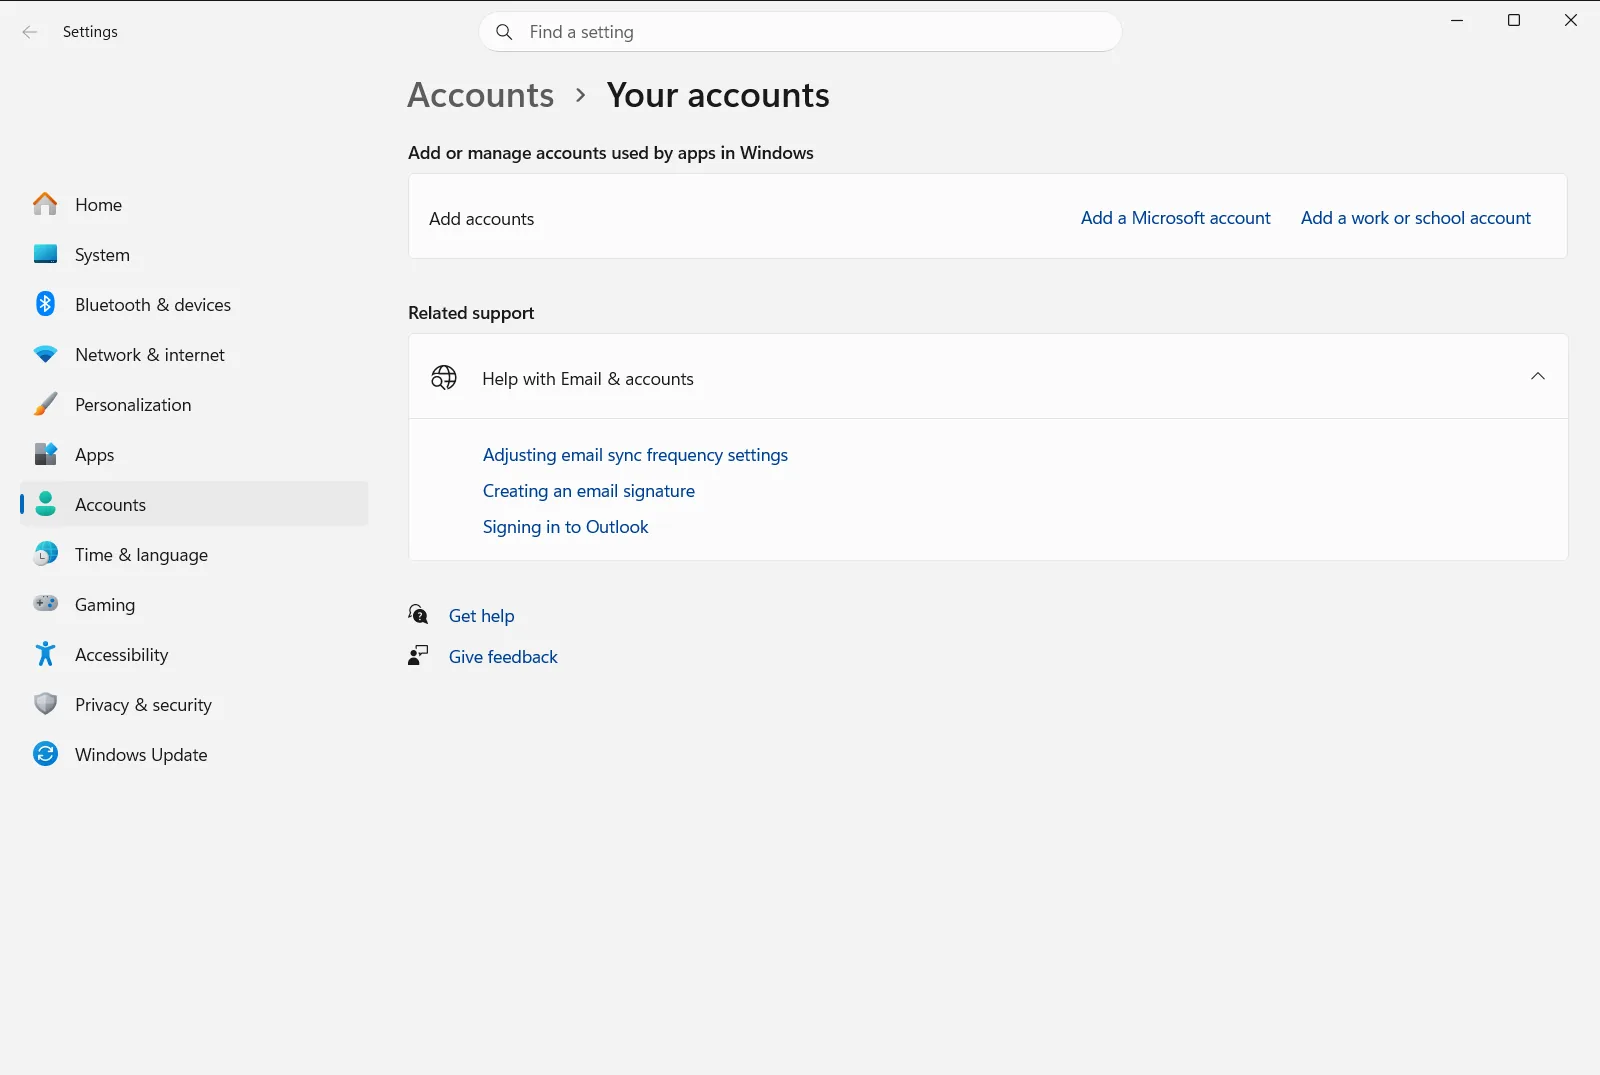The width and height of the screenshot is (1600, 1075).
Task: Click the Network wifi icon
Action: tap(45, 354)
